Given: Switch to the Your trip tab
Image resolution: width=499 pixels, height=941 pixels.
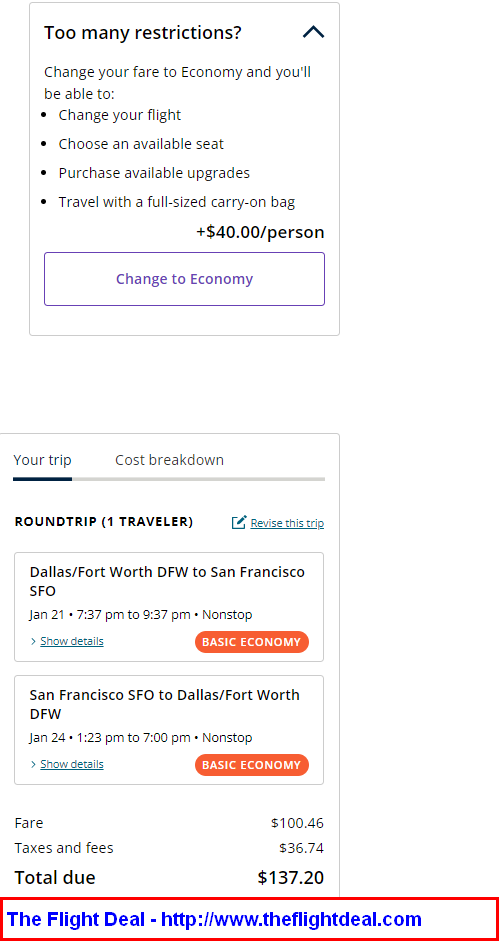Looking at the screenshot, I should 42,460.
